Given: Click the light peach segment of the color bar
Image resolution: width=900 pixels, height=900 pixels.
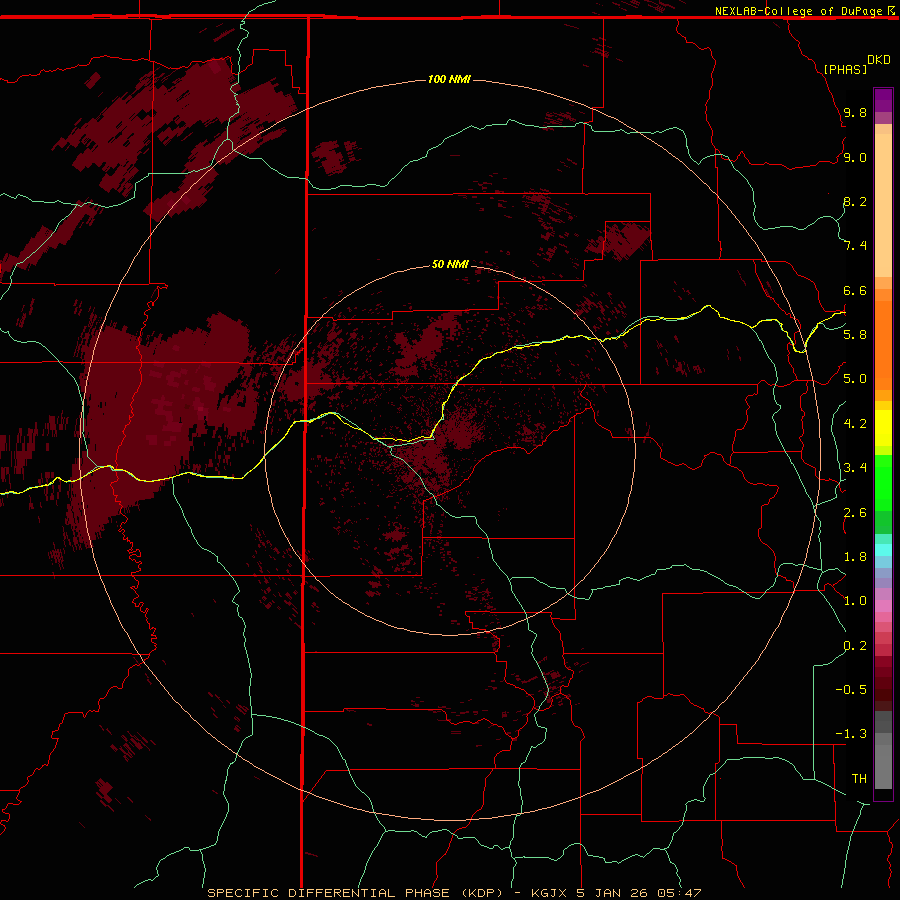Looking at the screenshot, I should (x=883, y=205).
